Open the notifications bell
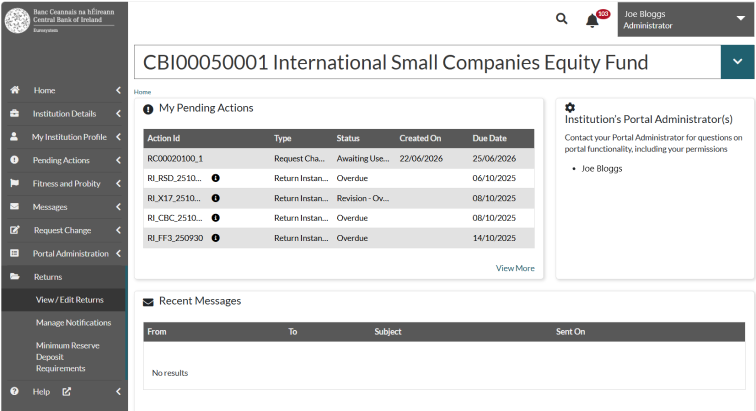Screen dimensions: 756x411 592,21
